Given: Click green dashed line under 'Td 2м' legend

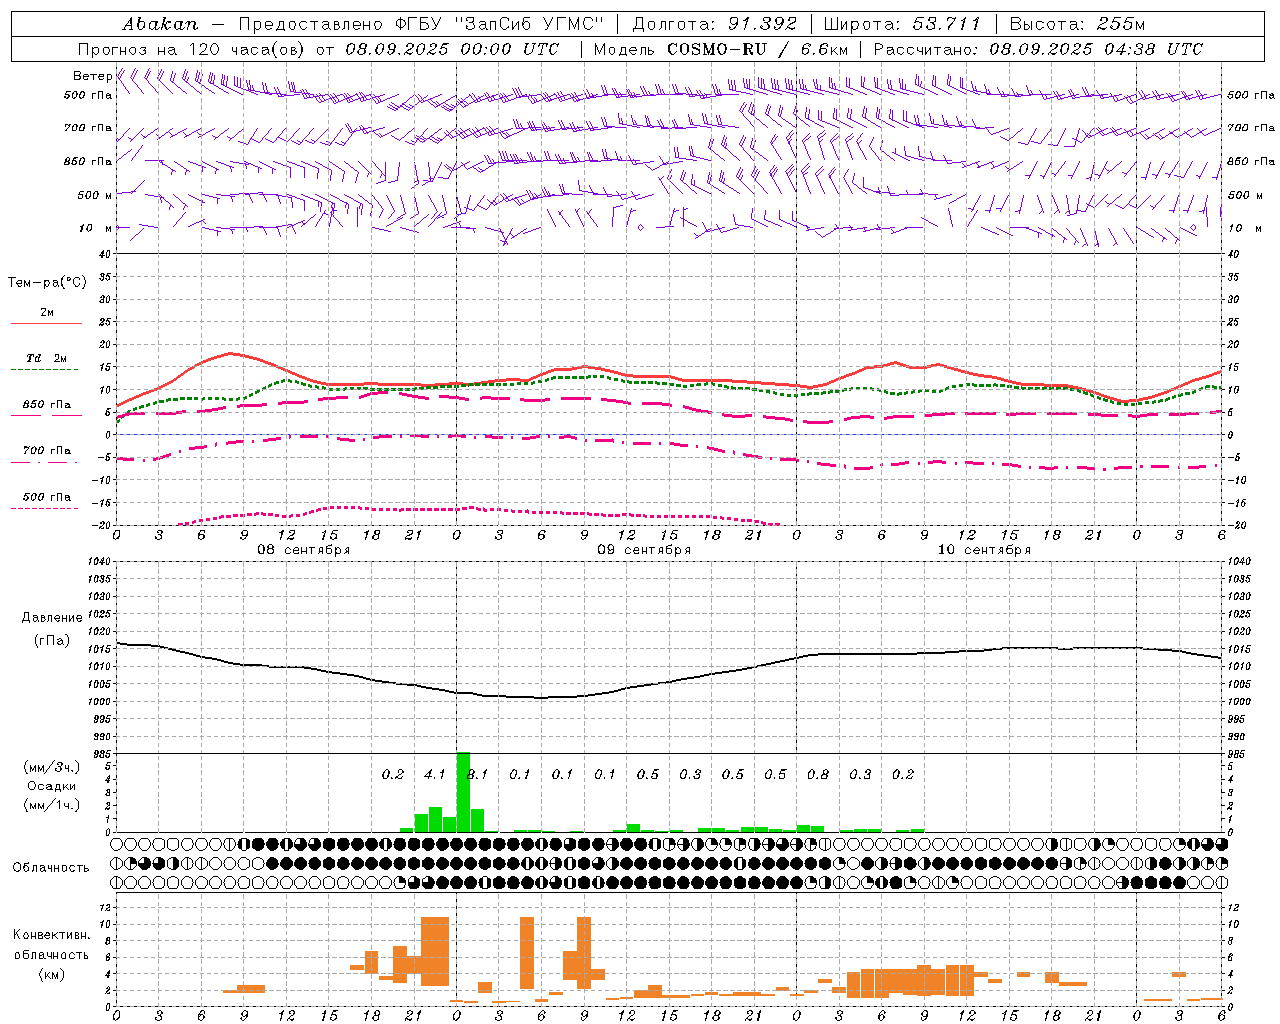Looking at the screenshot, I should click(44, 370).
